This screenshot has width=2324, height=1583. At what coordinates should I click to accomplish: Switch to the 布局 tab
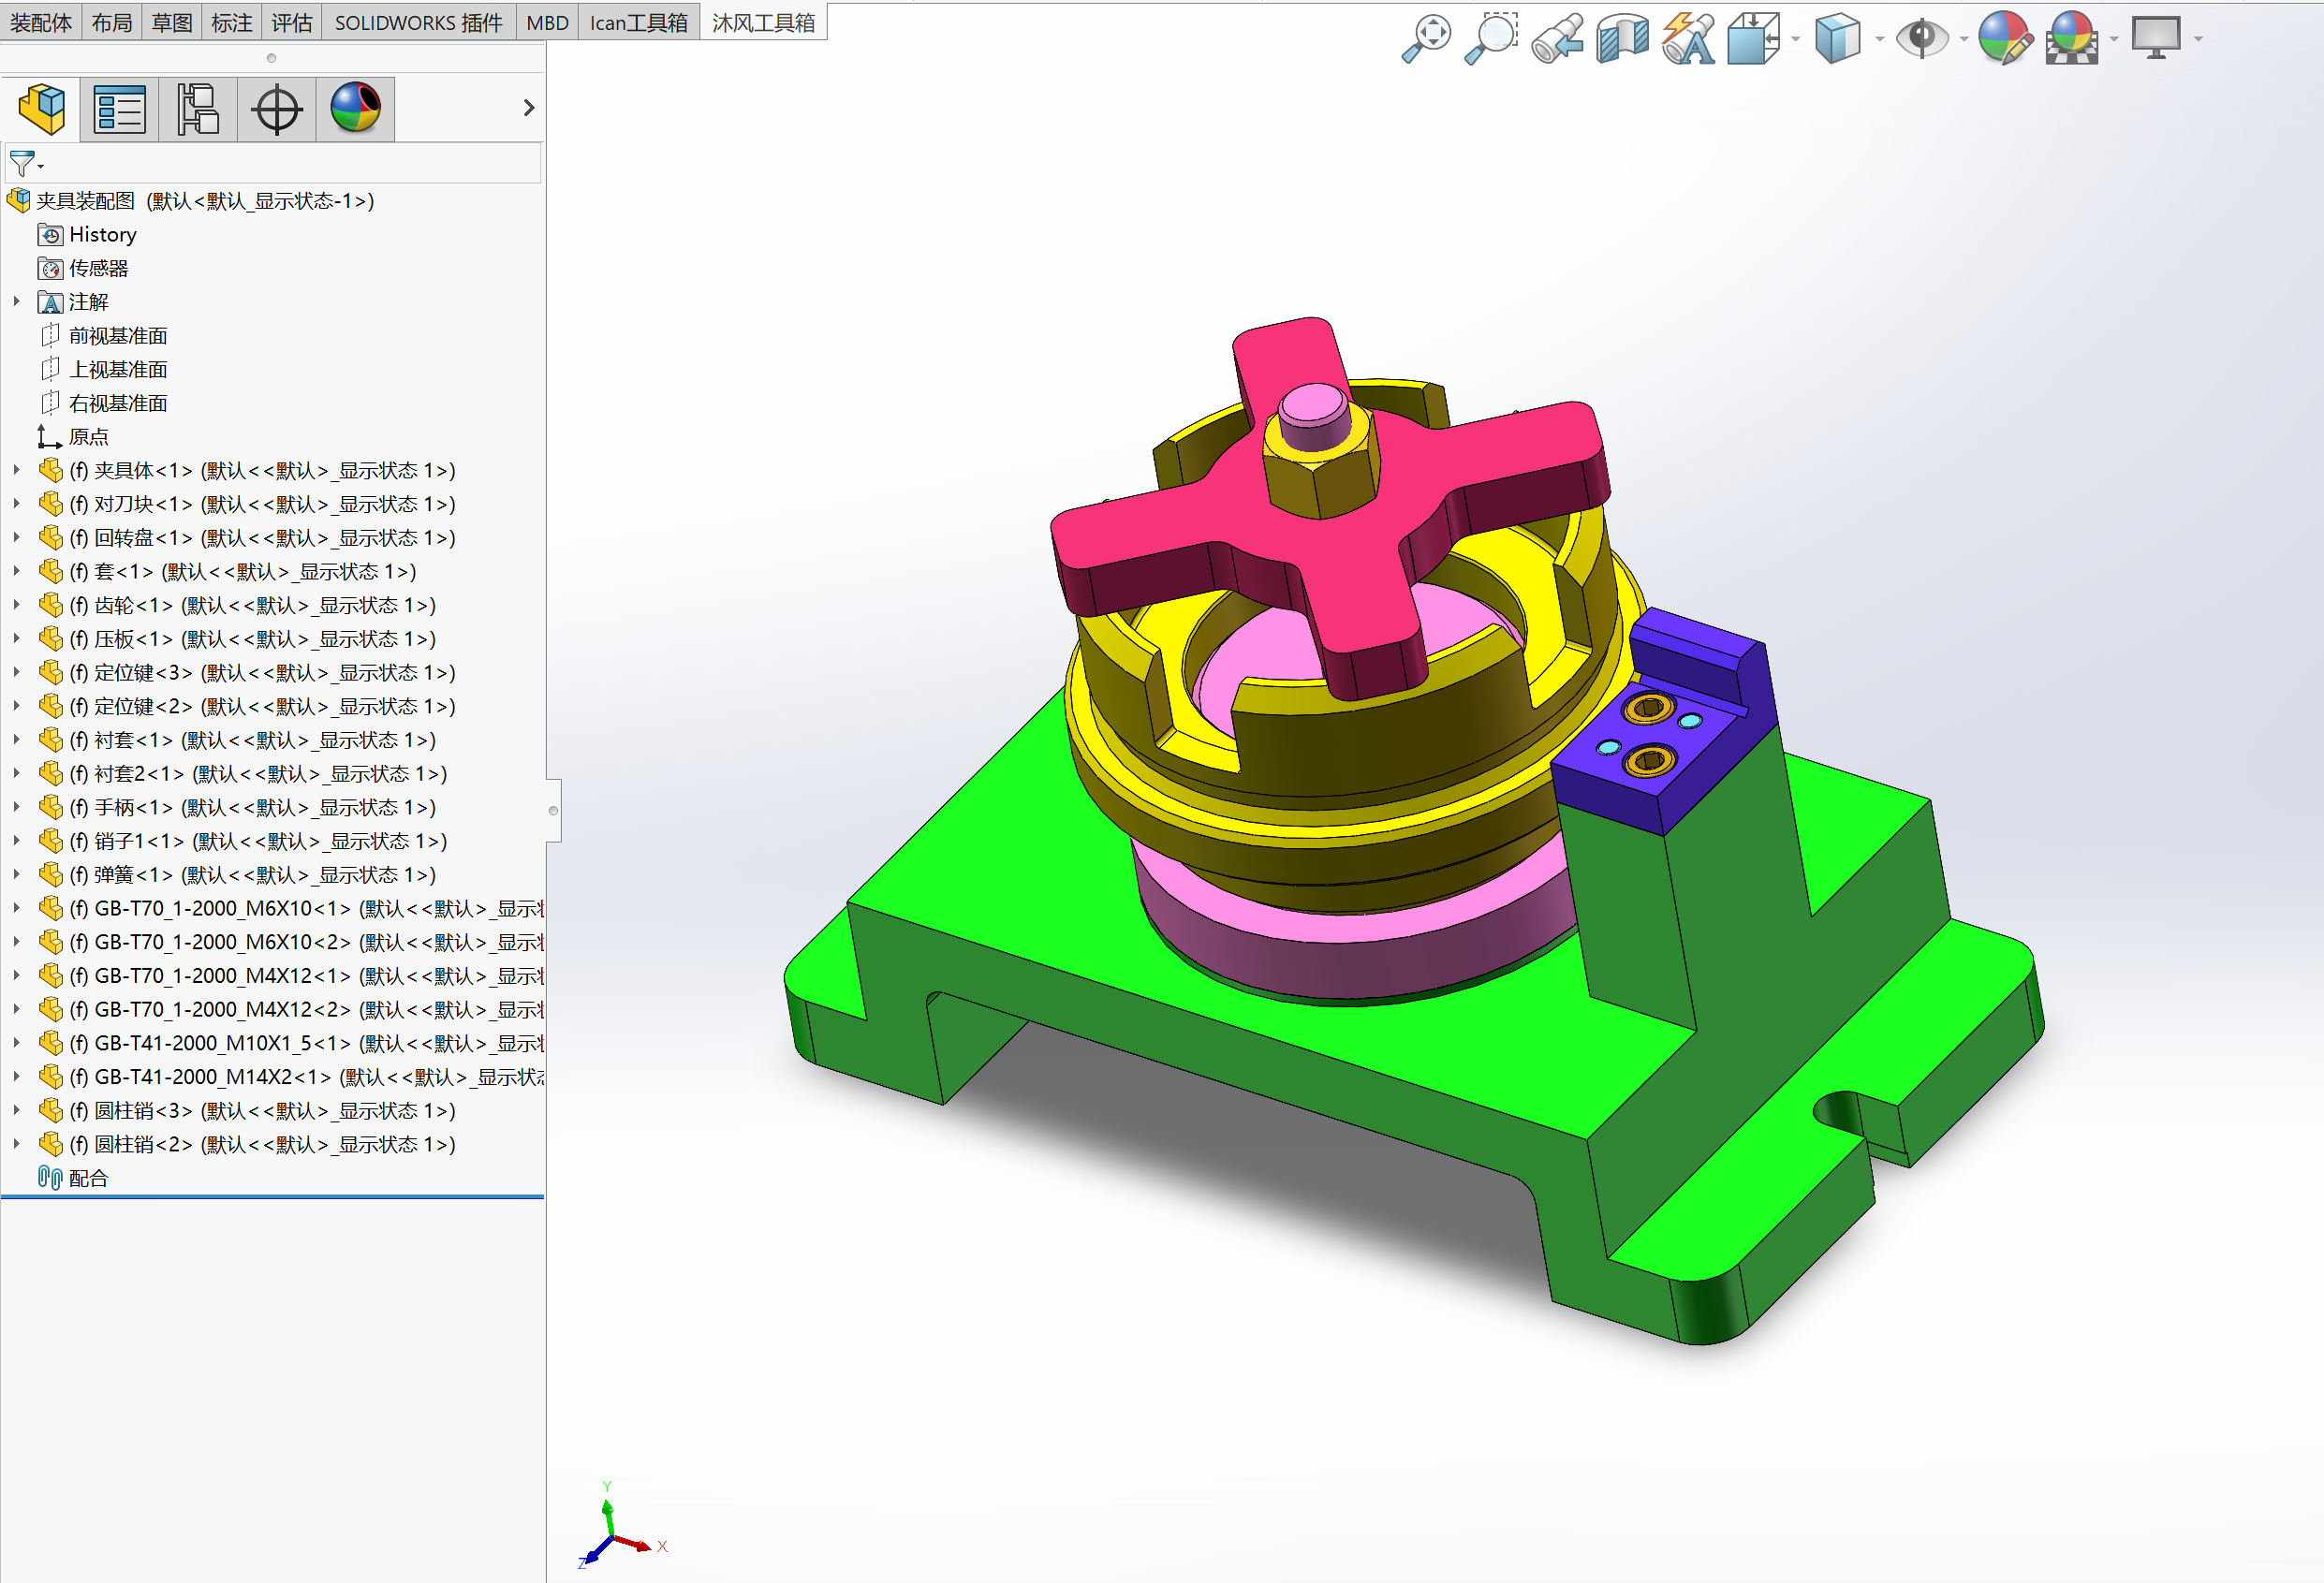(111, 23)
